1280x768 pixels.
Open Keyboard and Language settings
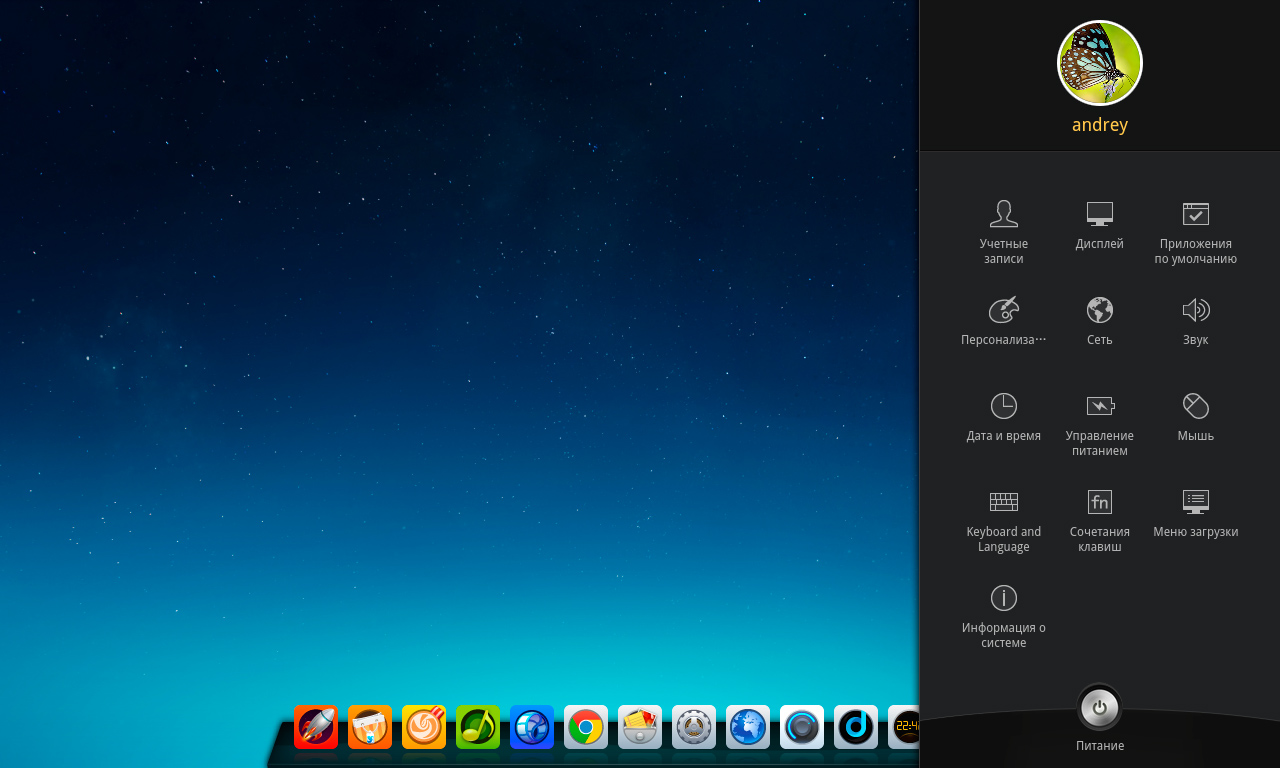tap(1003, 518)
